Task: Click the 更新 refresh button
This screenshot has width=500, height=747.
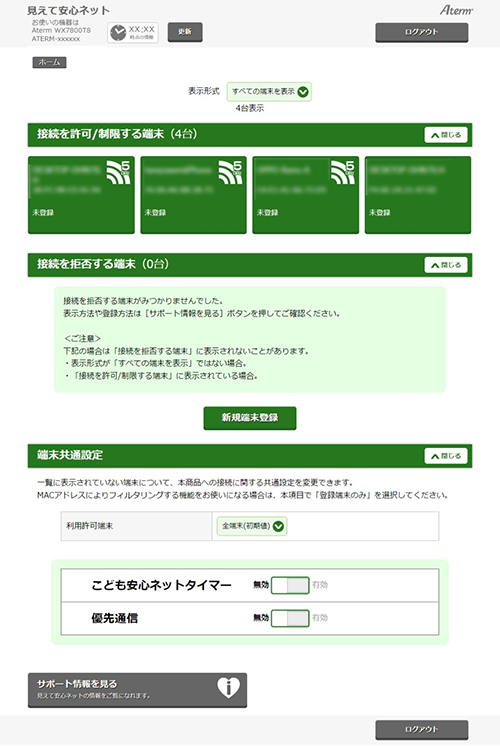Action: 185,32
